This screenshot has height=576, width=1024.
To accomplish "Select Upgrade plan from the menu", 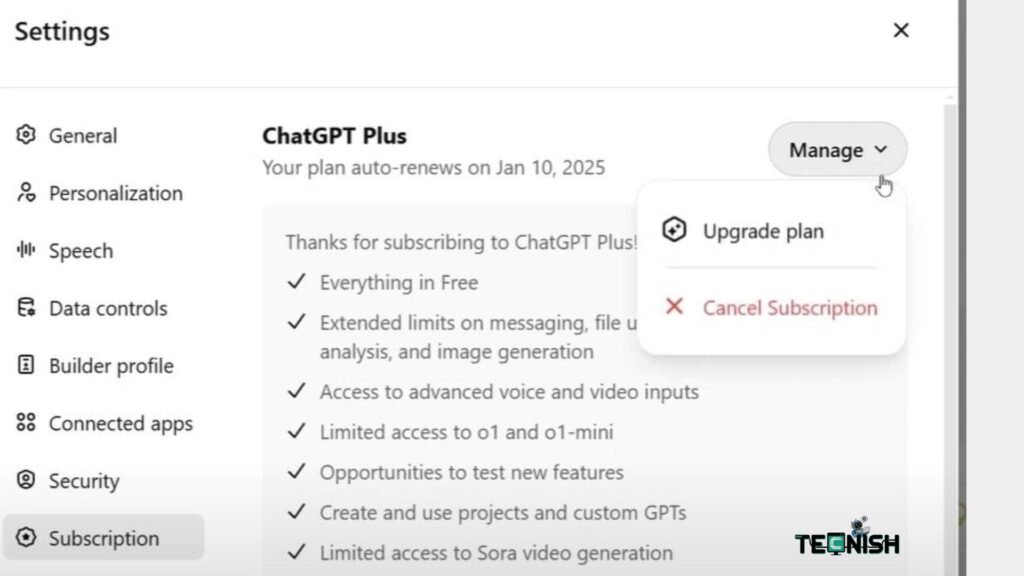I will coord(763,231).
